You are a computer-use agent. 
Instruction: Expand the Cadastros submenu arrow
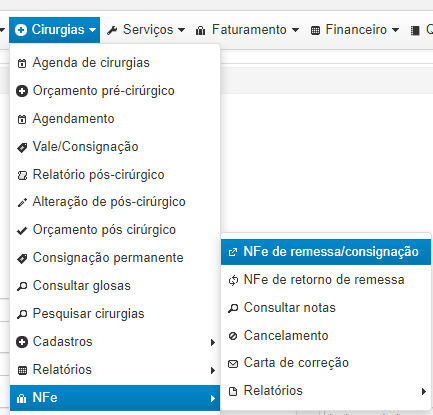click(x=213, y=342)
